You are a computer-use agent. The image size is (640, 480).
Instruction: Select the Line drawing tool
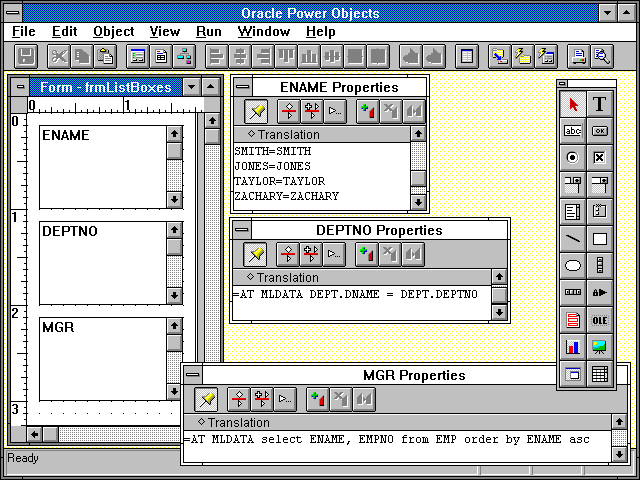click(573, 239)
